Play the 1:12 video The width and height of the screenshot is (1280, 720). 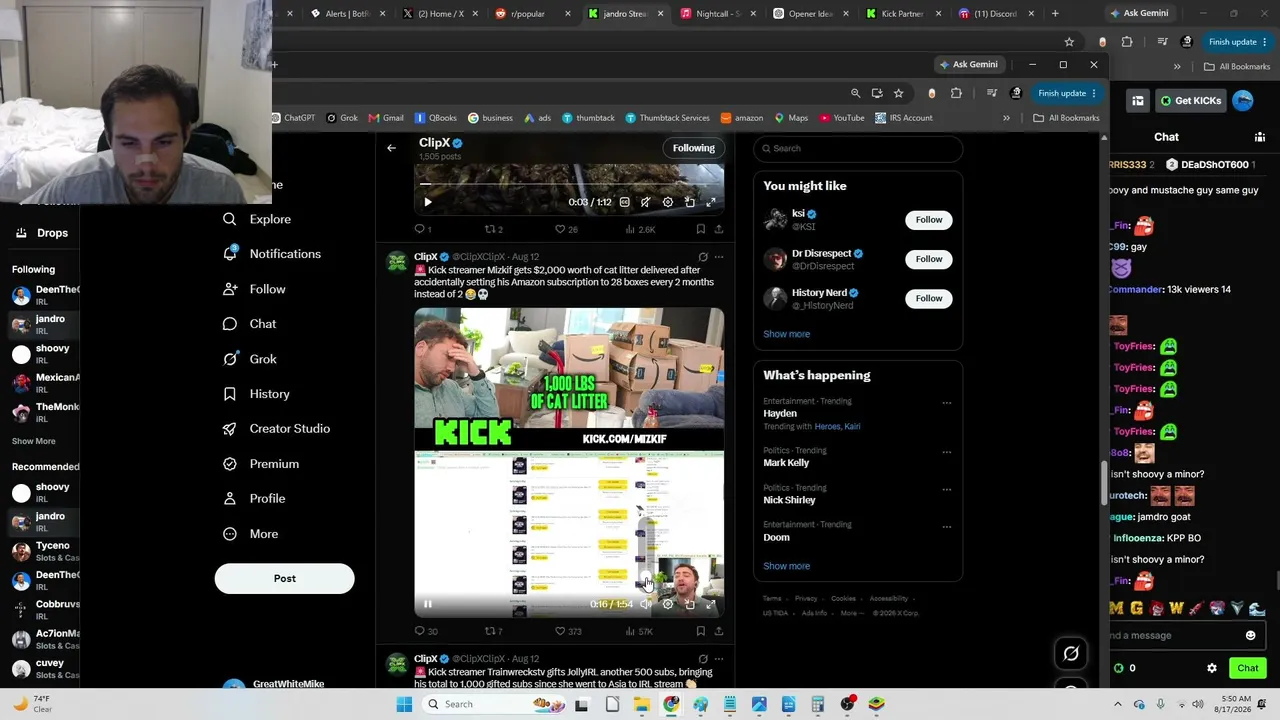point(428,202)
